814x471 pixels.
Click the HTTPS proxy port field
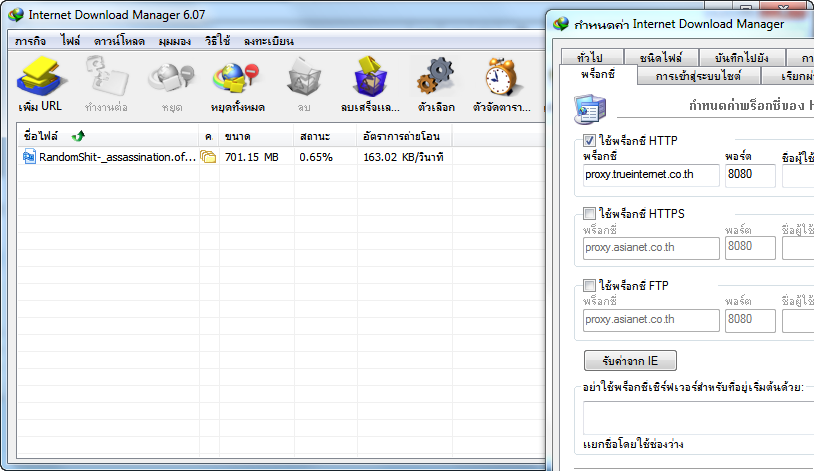[x=750, y=248]
